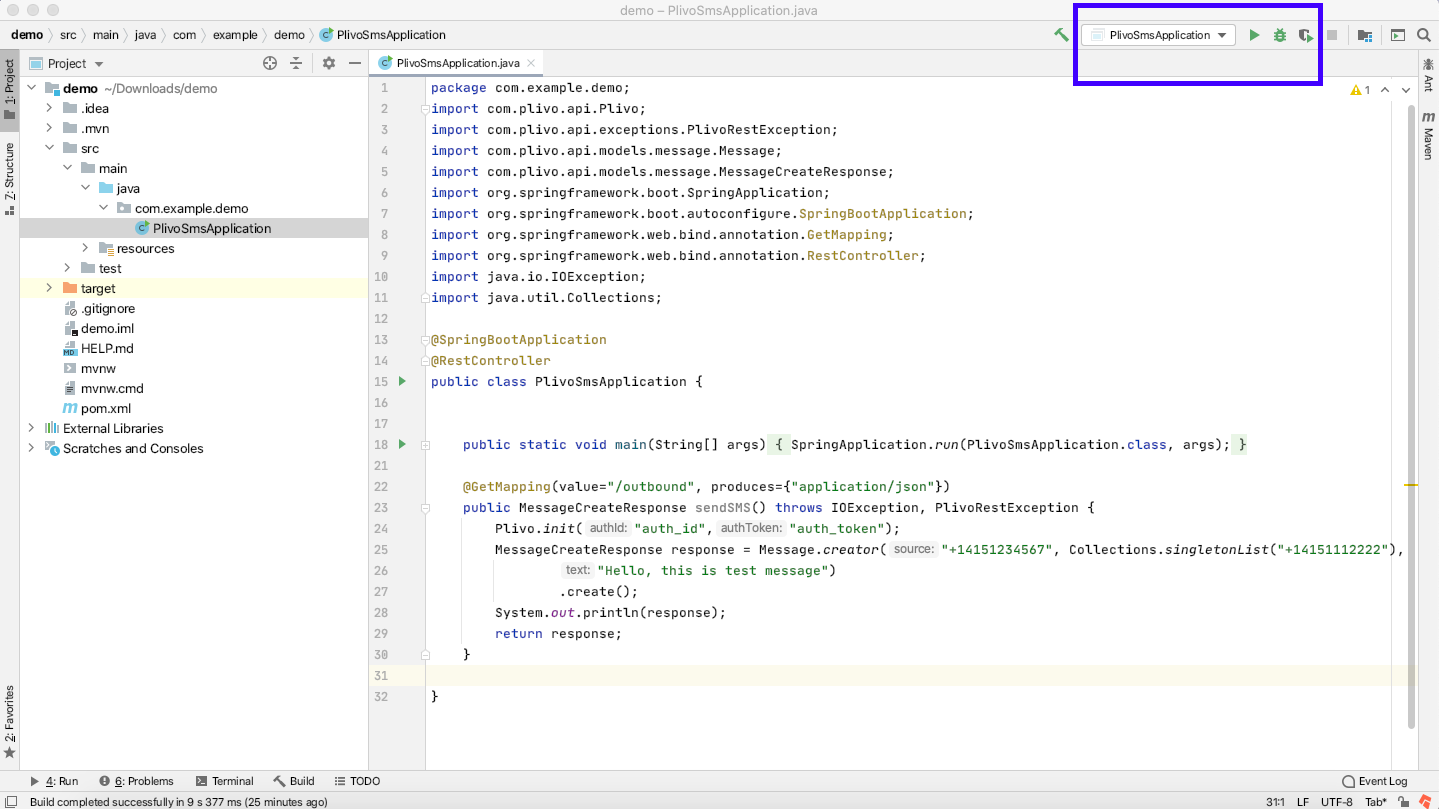Click the Build project hammer icon
This screenshot has height=809, width=1439.
[1061, 35]
